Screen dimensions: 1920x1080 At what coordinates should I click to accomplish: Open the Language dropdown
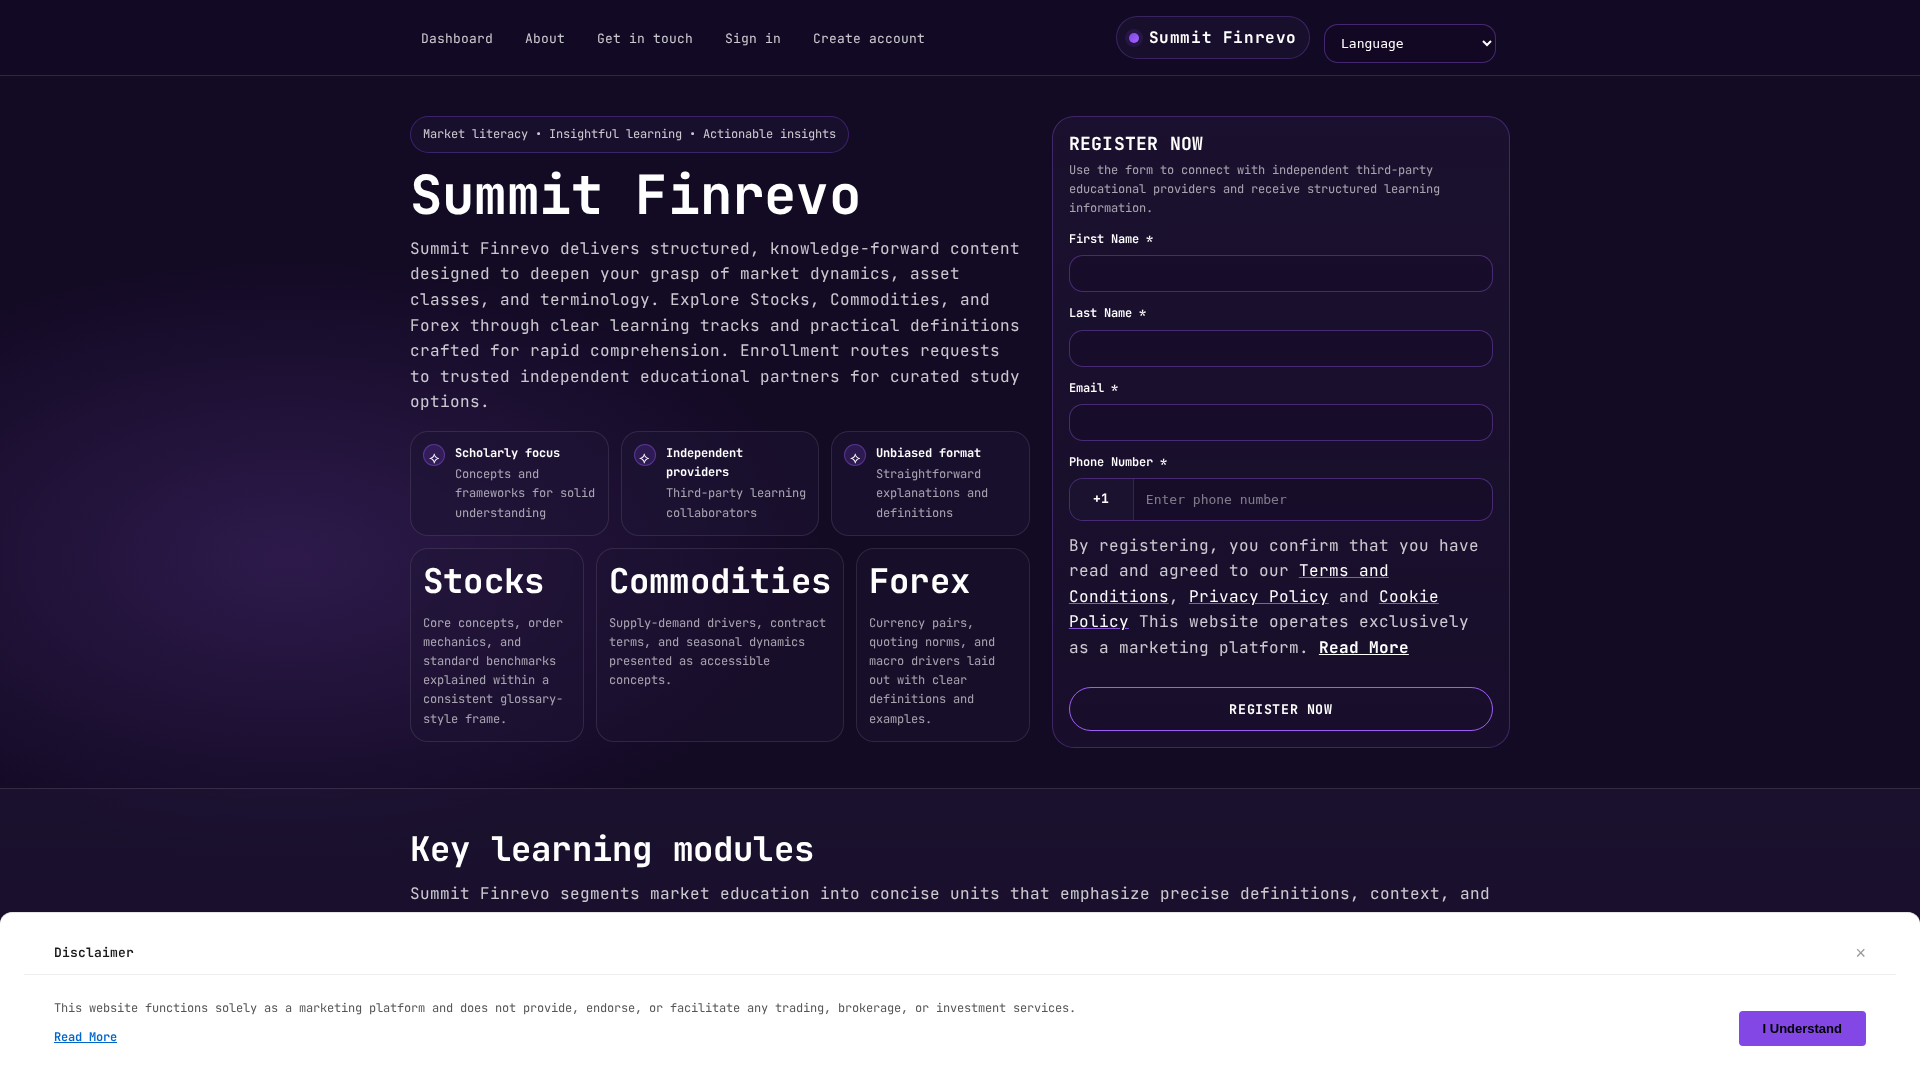(x=1410, y=44)
